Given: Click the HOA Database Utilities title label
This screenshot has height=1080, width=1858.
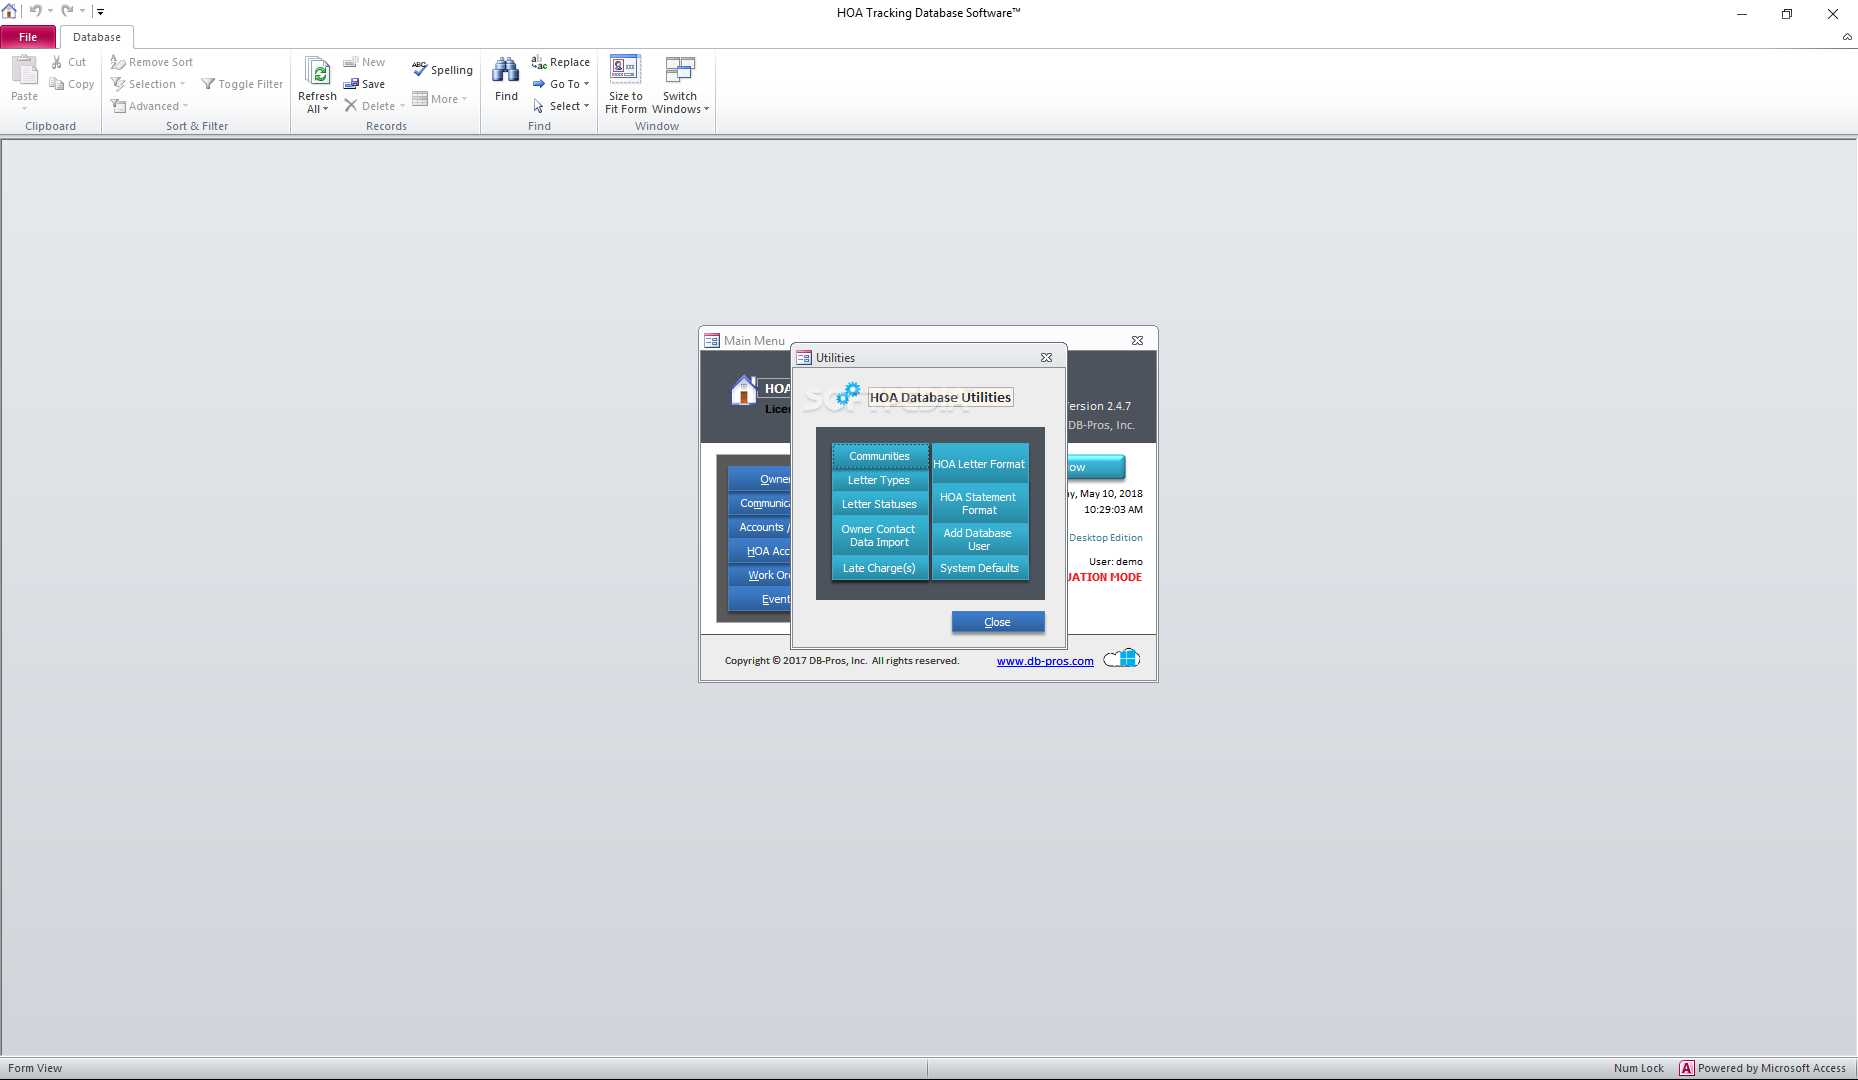Looking at the screenshot, I should (x=940, y=397).
